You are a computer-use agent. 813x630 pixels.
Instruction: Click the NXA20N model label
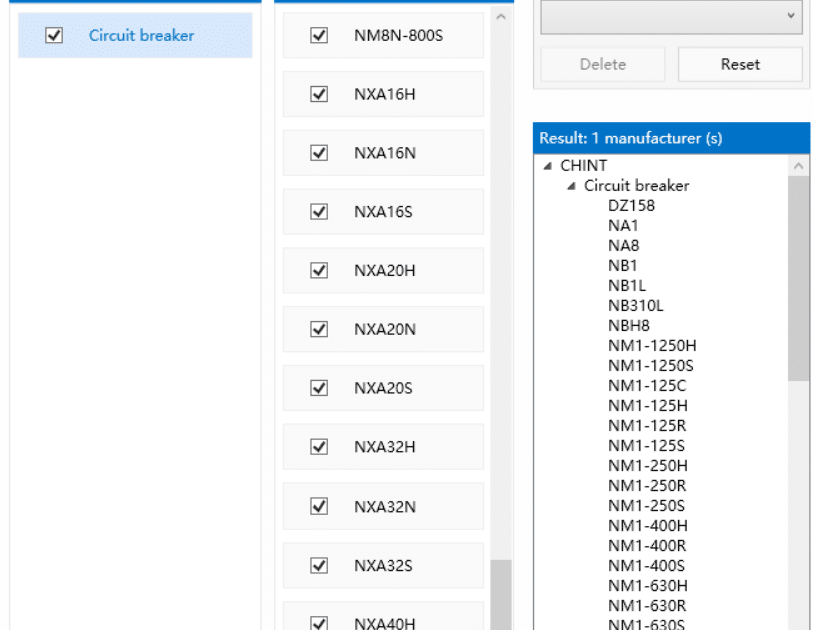[x=385, y=329]
